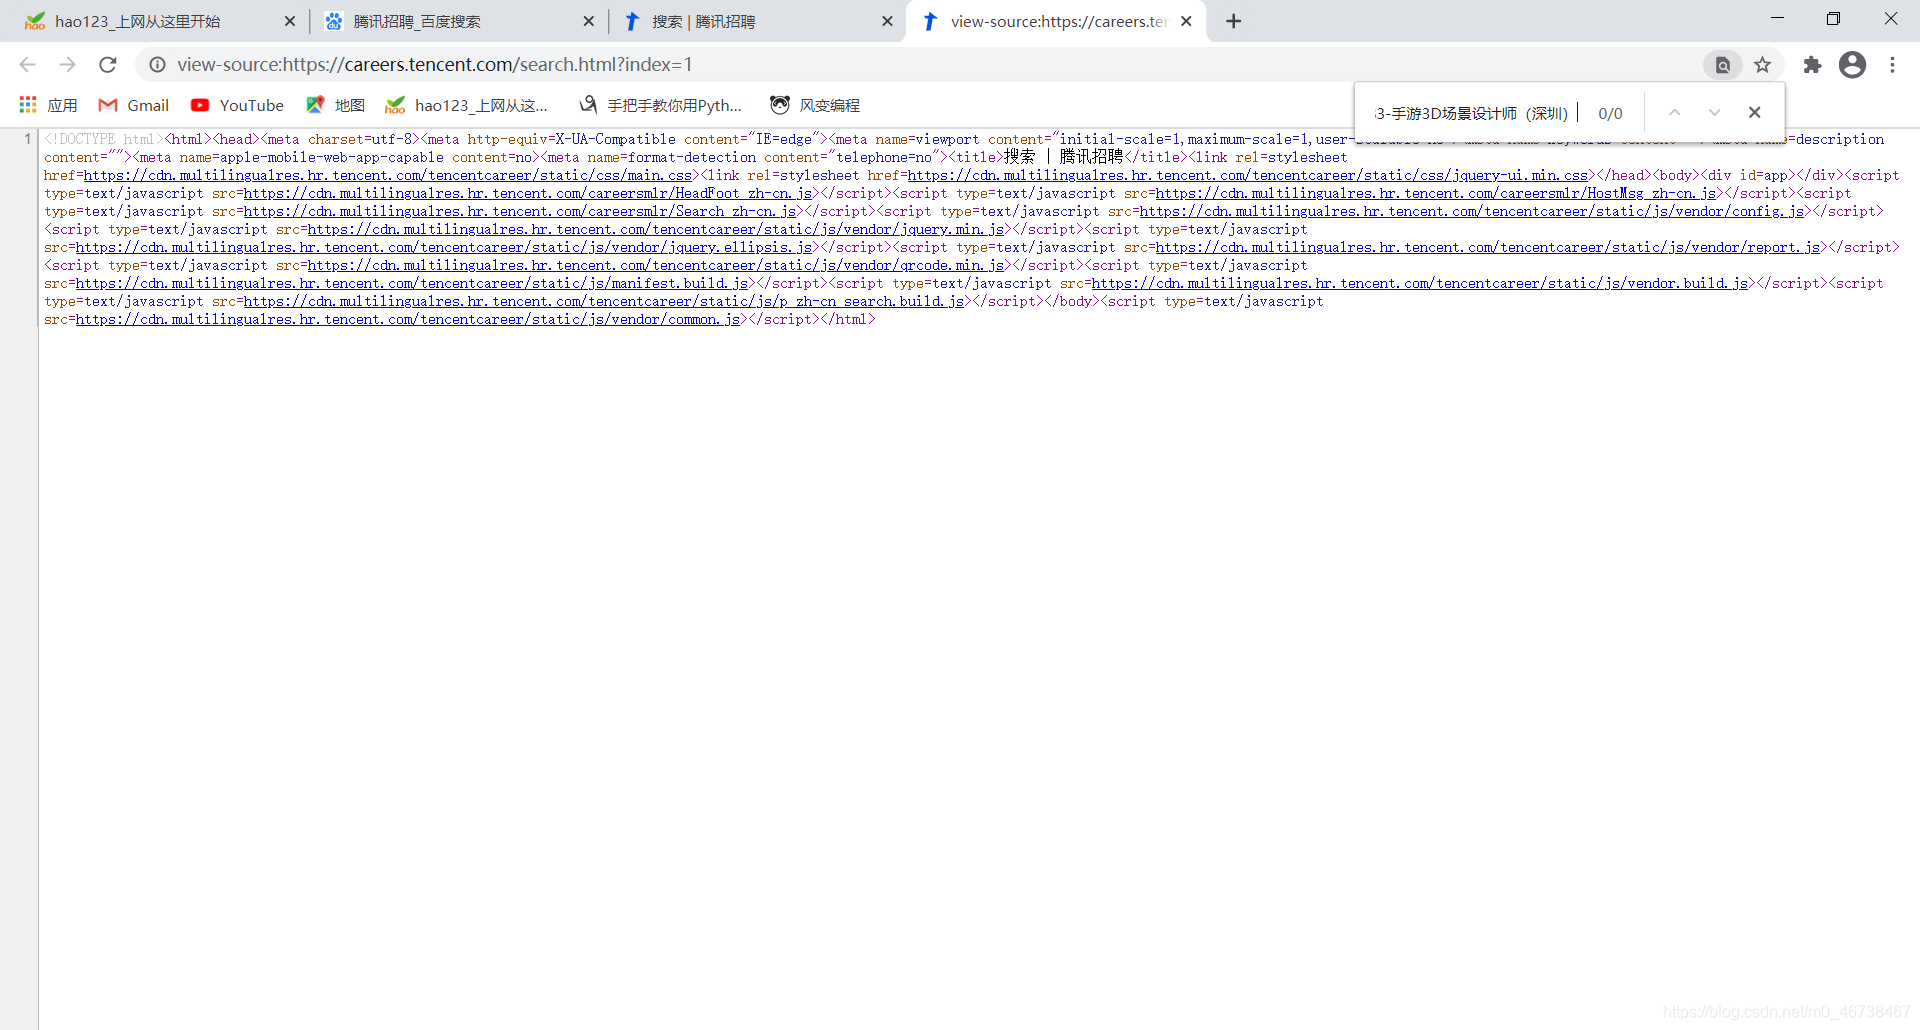Viewport: 1920px width, 1030px height.
Task: Open the qrcode.min.js link
Action: click(656, 266)
